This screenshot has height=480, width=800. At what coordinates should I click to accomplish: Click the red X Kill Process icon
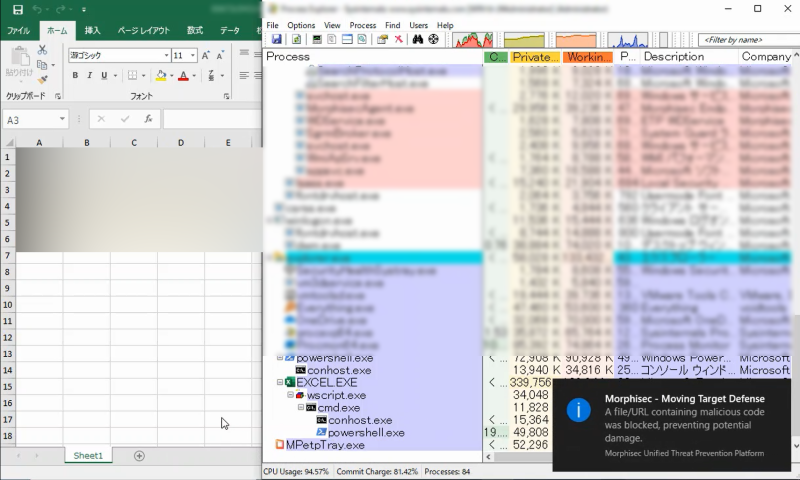click(x=398, y=39)
